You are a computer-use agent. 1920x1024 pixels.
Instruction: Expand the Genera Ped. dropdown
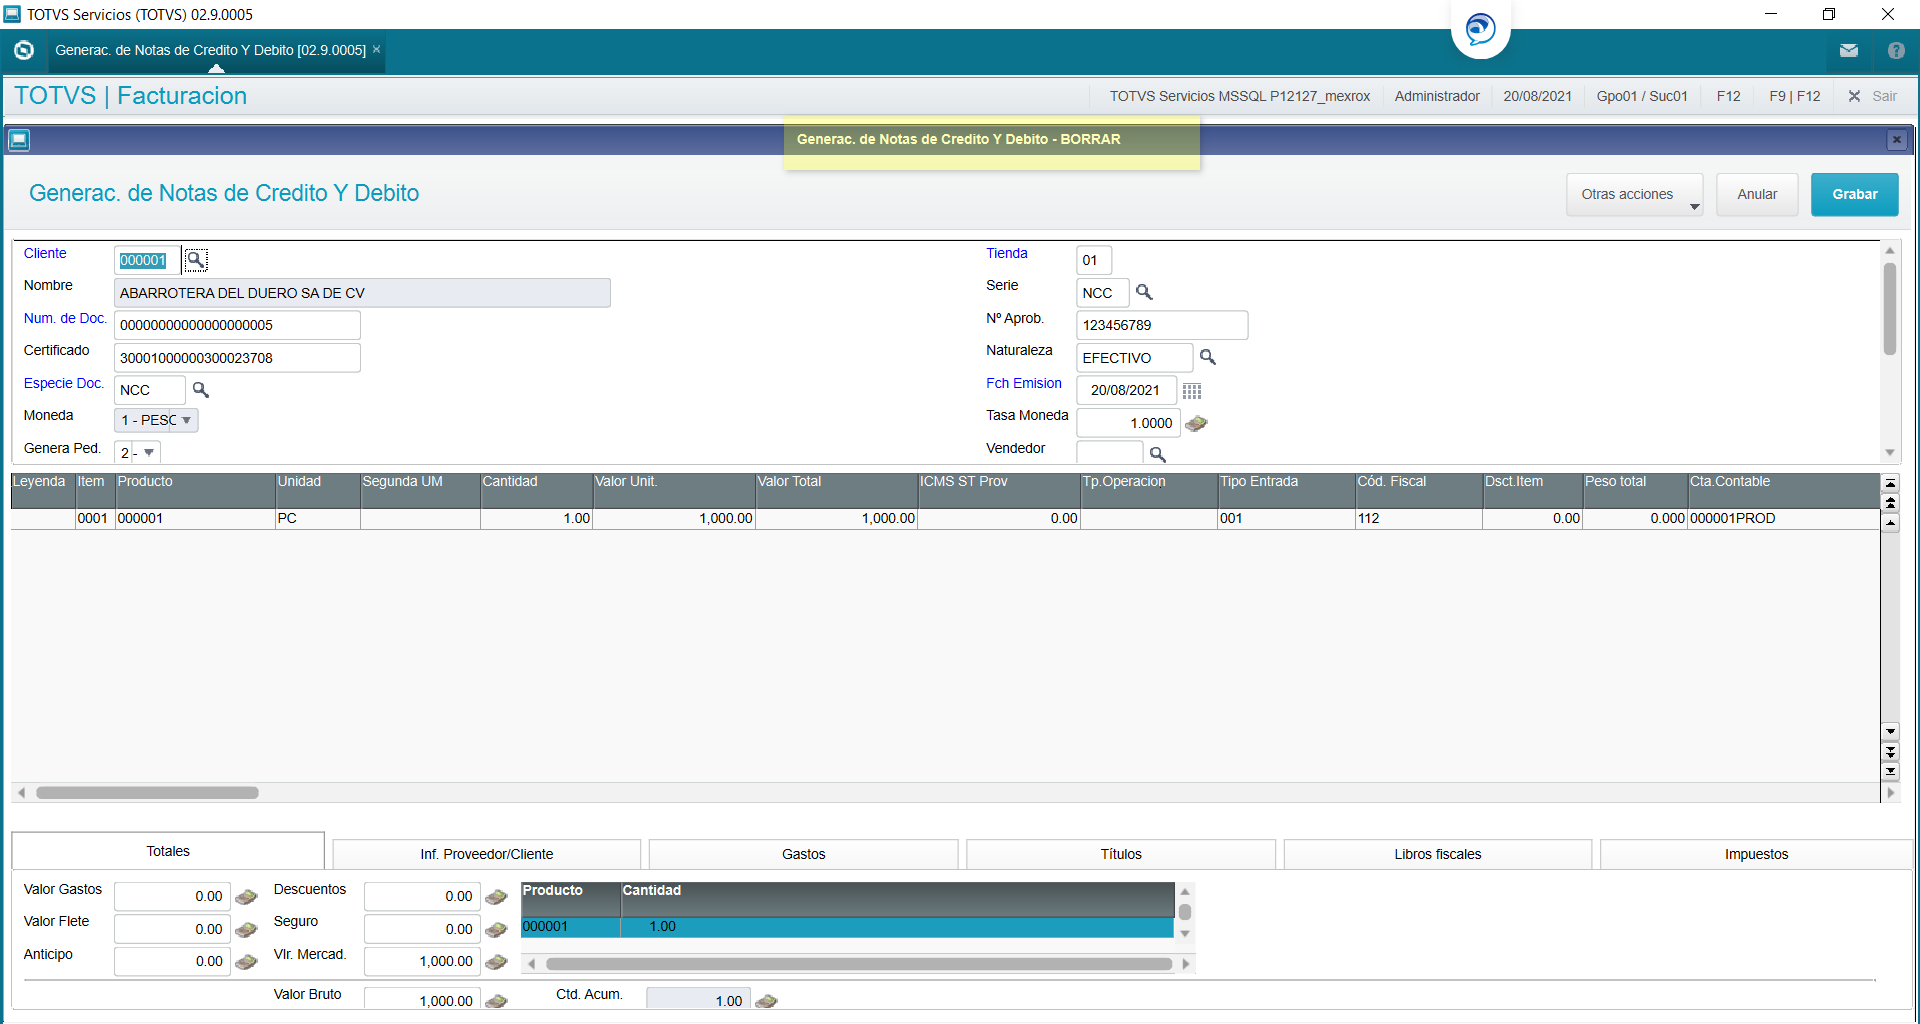[149, 452]
